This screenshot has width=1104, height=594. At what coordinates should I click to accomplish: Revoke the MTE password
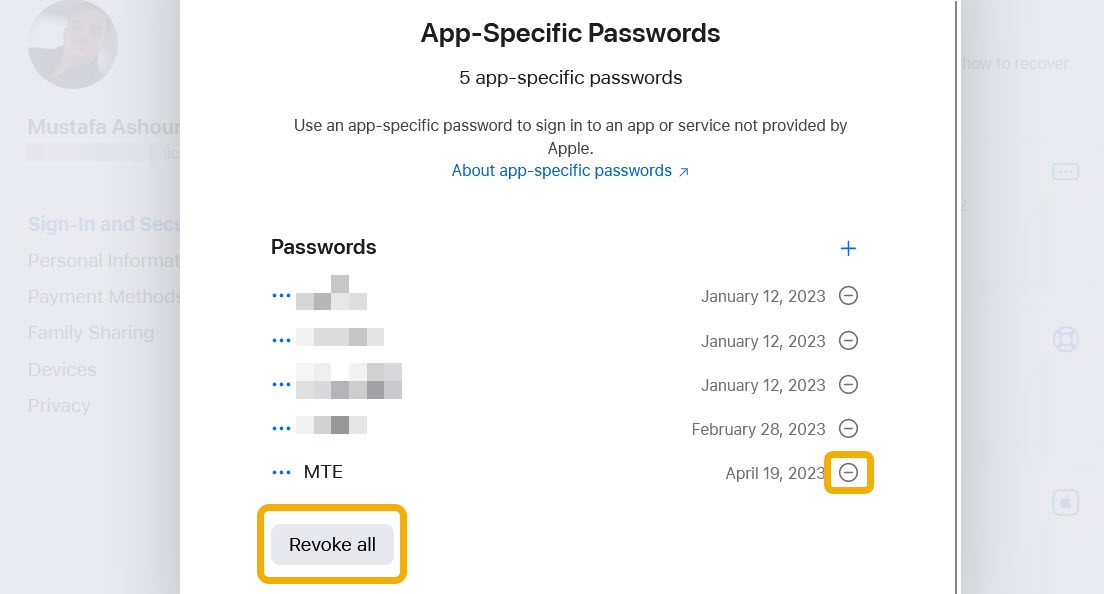coord(848,472)
